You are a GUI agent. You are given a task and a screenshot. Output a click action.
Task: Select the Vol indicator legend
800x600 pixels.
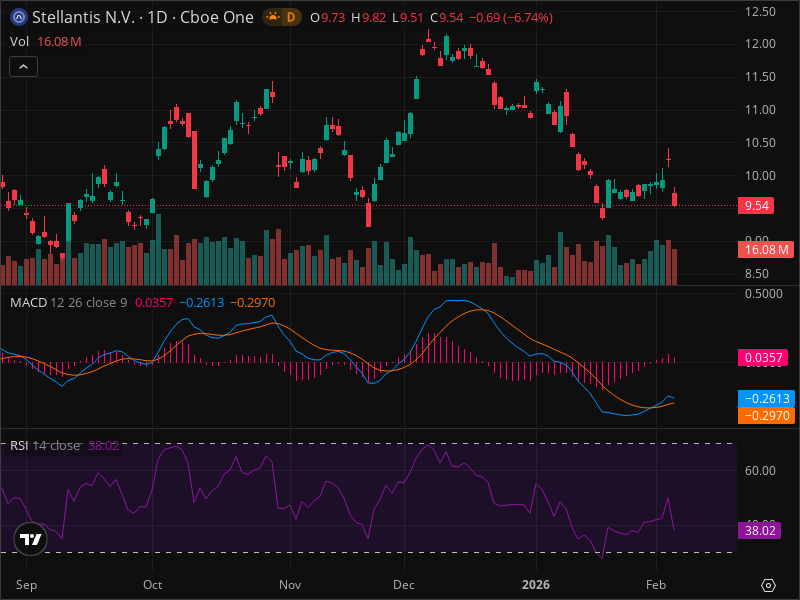coord(19,41)
